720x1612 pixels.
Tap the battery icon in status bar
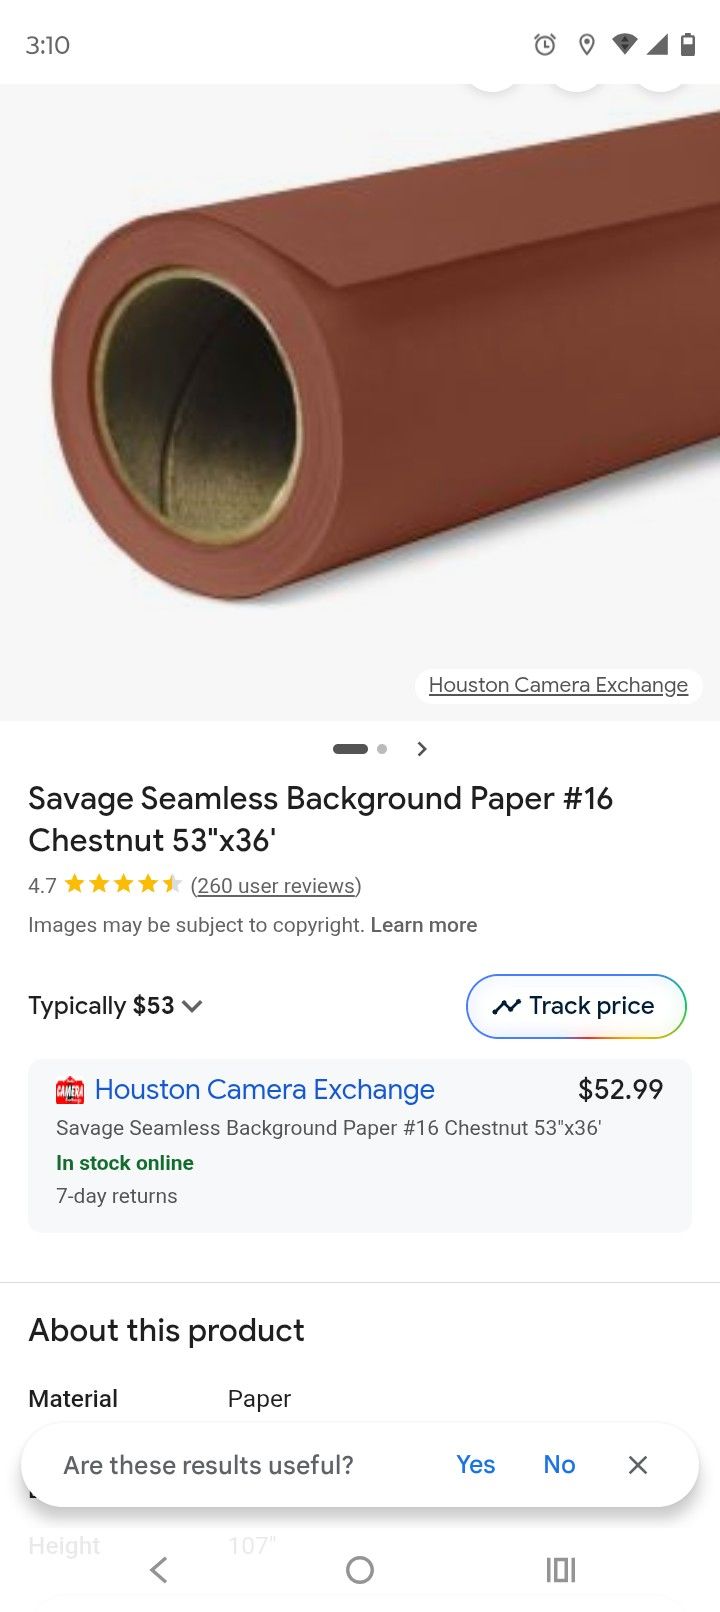click(x=688, y=45)
